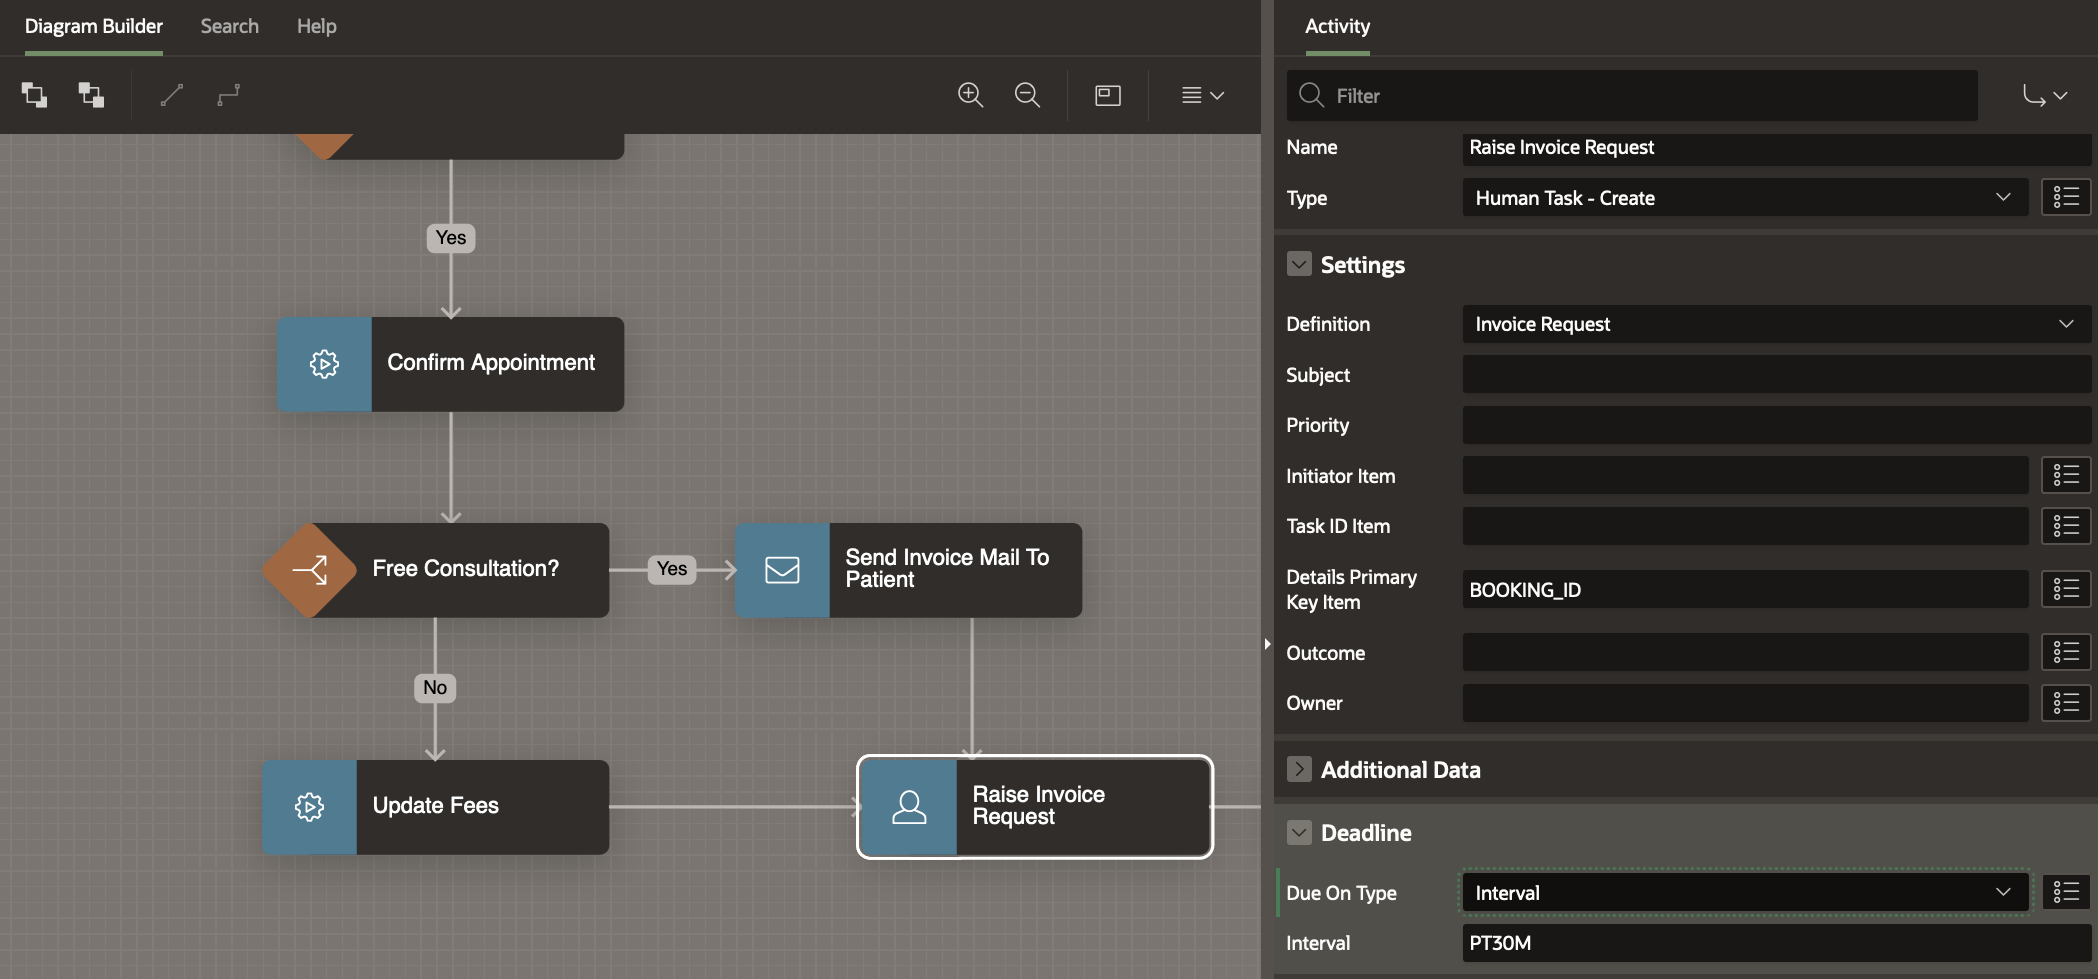Expand the Additional Data section

(x=1299, y=769)
